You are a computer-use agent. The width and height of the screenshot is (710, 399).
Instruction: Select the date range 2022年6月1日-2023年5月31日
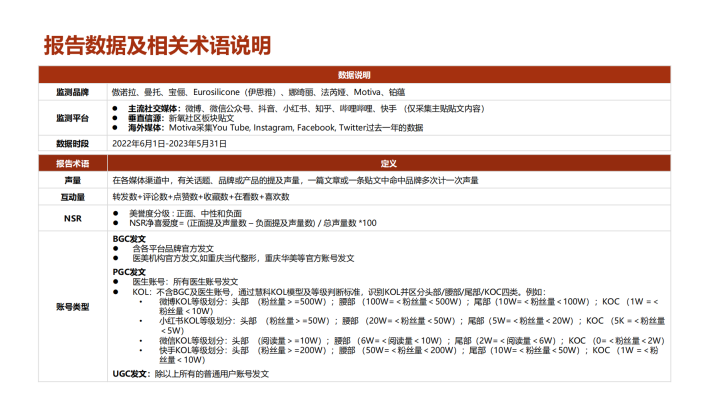(x=169, y=144)
